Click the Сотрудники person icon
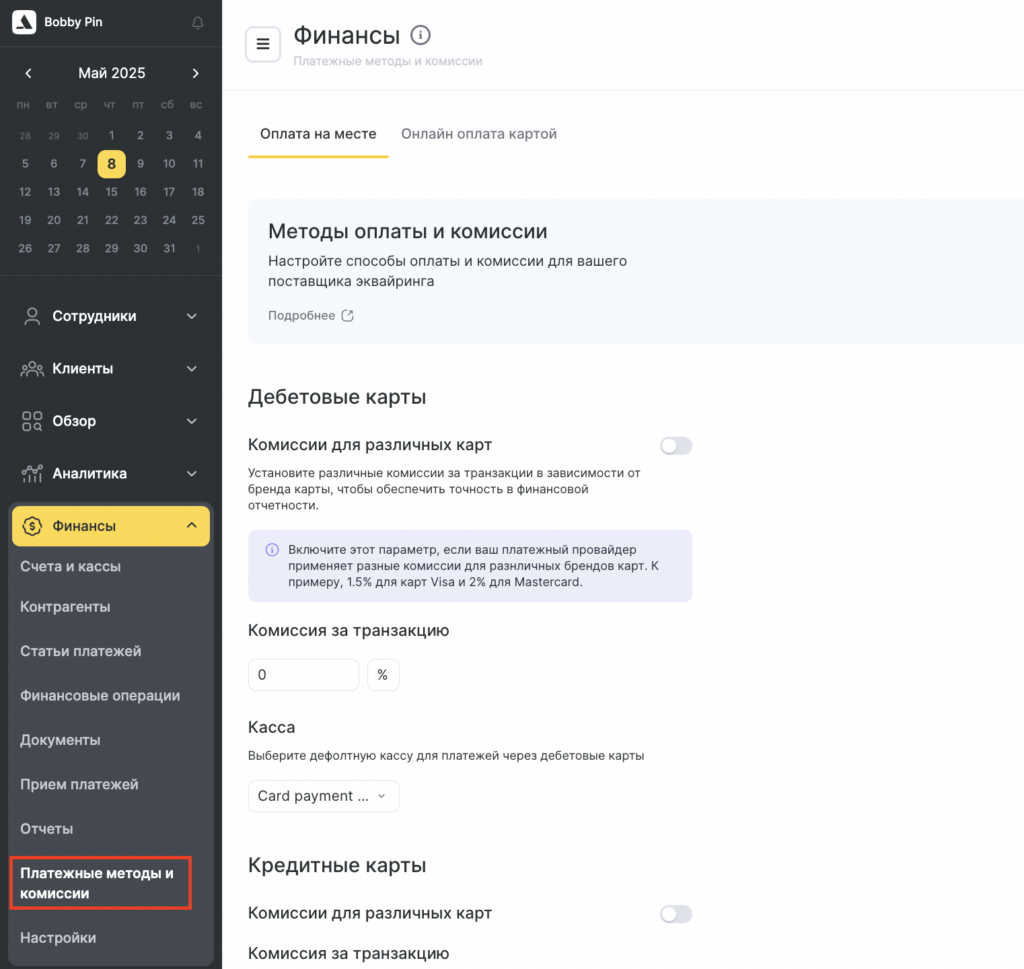 [32, 316]
